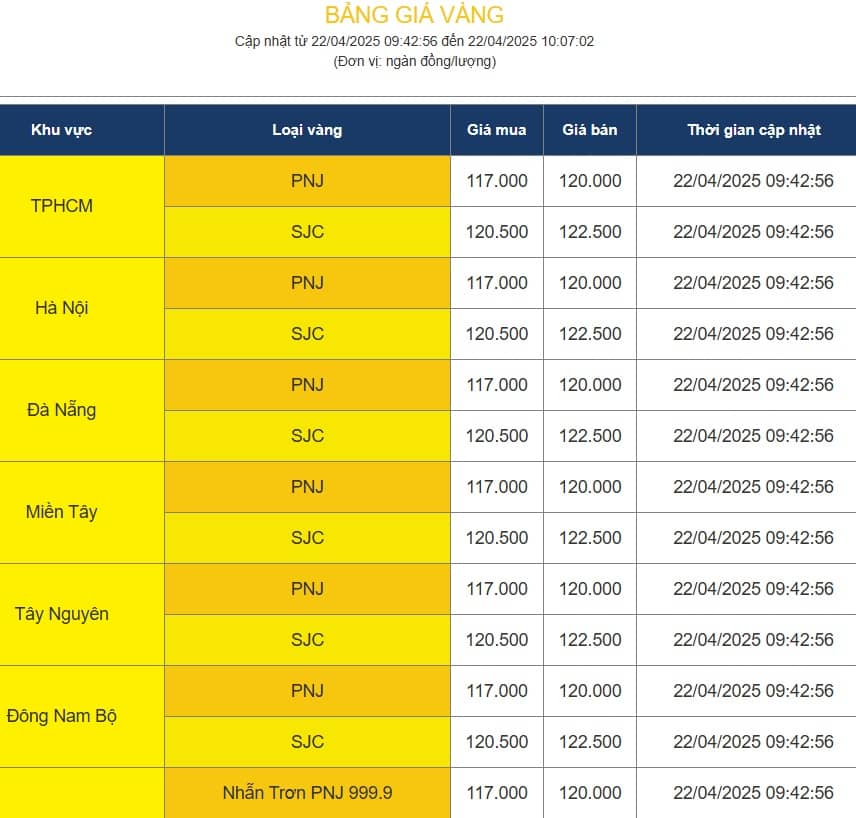The height and width of the screenshot is (818, 856).
Task: Click the SJC gold type in Đà Nẵng
Action: (307, 436)
